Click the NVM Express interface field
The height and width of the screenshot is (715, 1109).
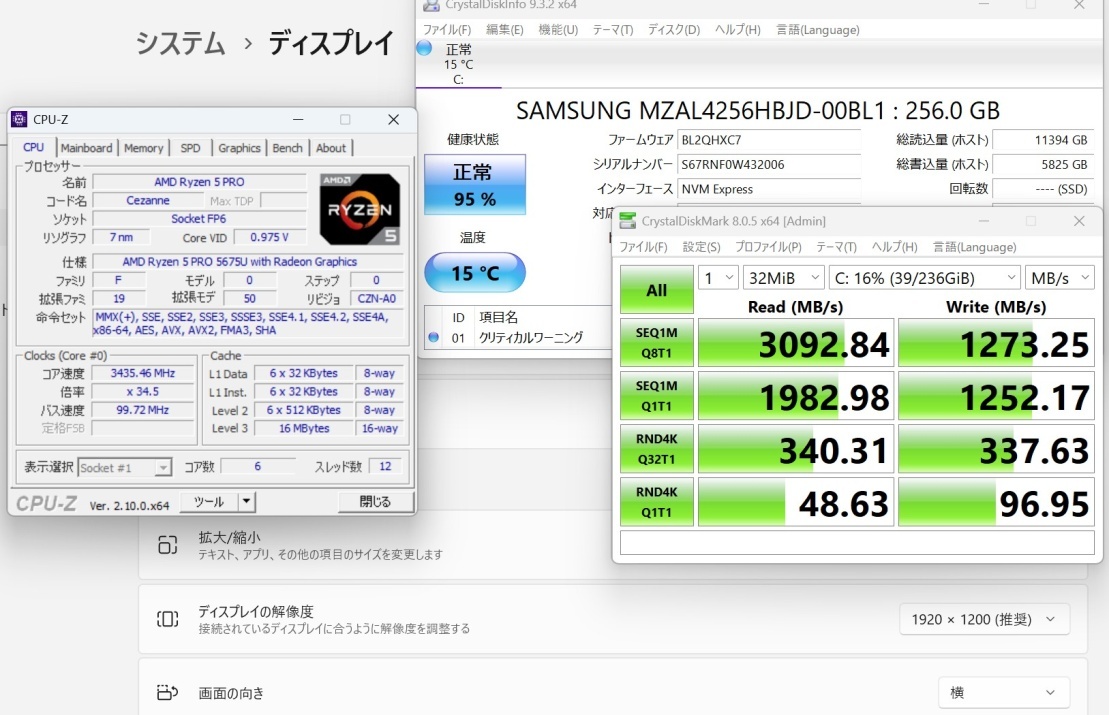(769, 189)
